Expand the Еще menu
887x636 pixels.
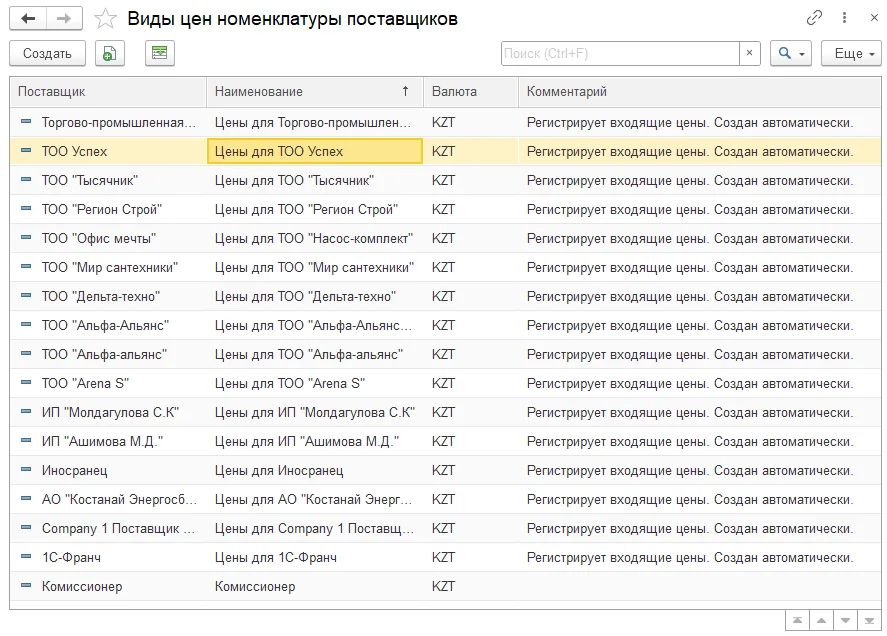(x=851, y=53)
